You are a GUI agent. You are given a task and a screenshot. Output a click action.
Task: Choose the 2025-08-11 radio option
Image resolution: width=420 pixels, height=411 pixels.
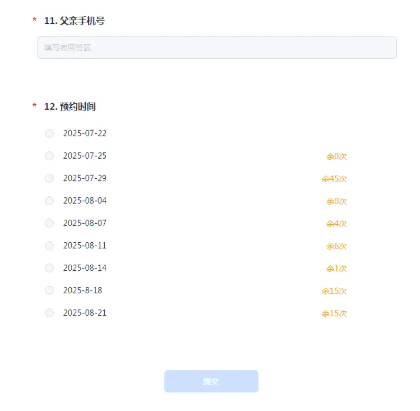pos(49,246)
